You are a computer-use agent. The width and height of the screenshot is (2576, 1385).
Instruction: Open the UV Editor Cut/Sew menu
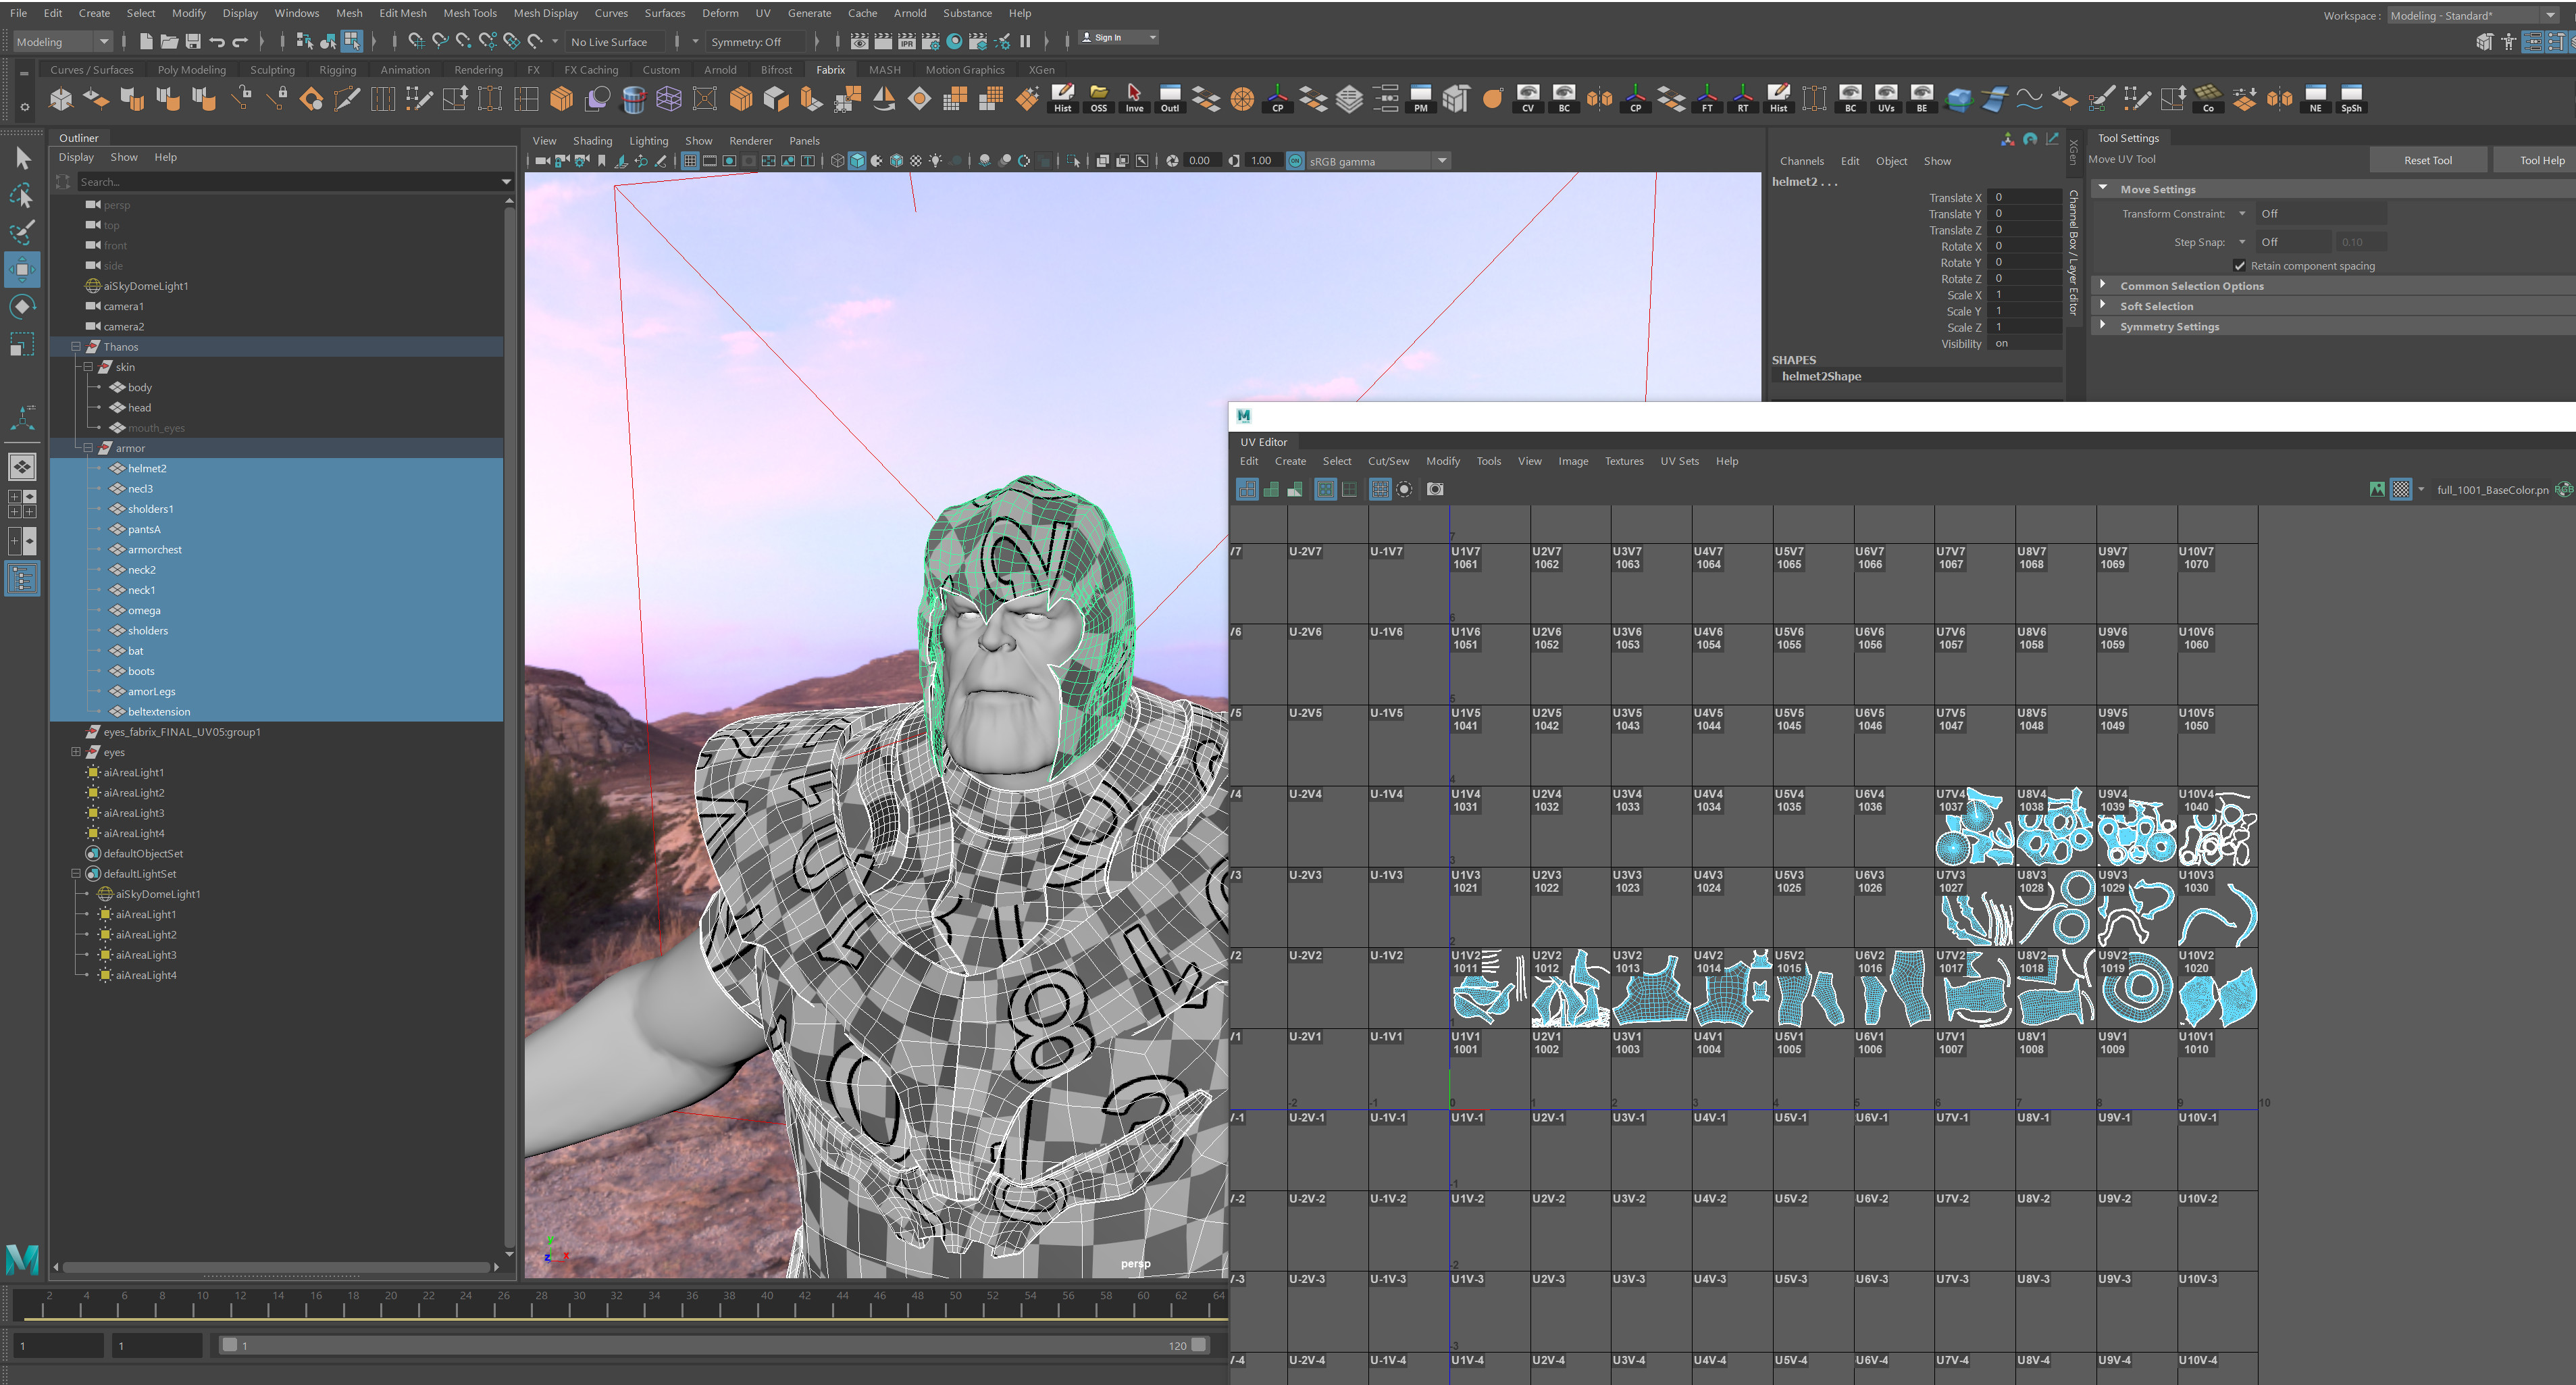(1388, 461)
